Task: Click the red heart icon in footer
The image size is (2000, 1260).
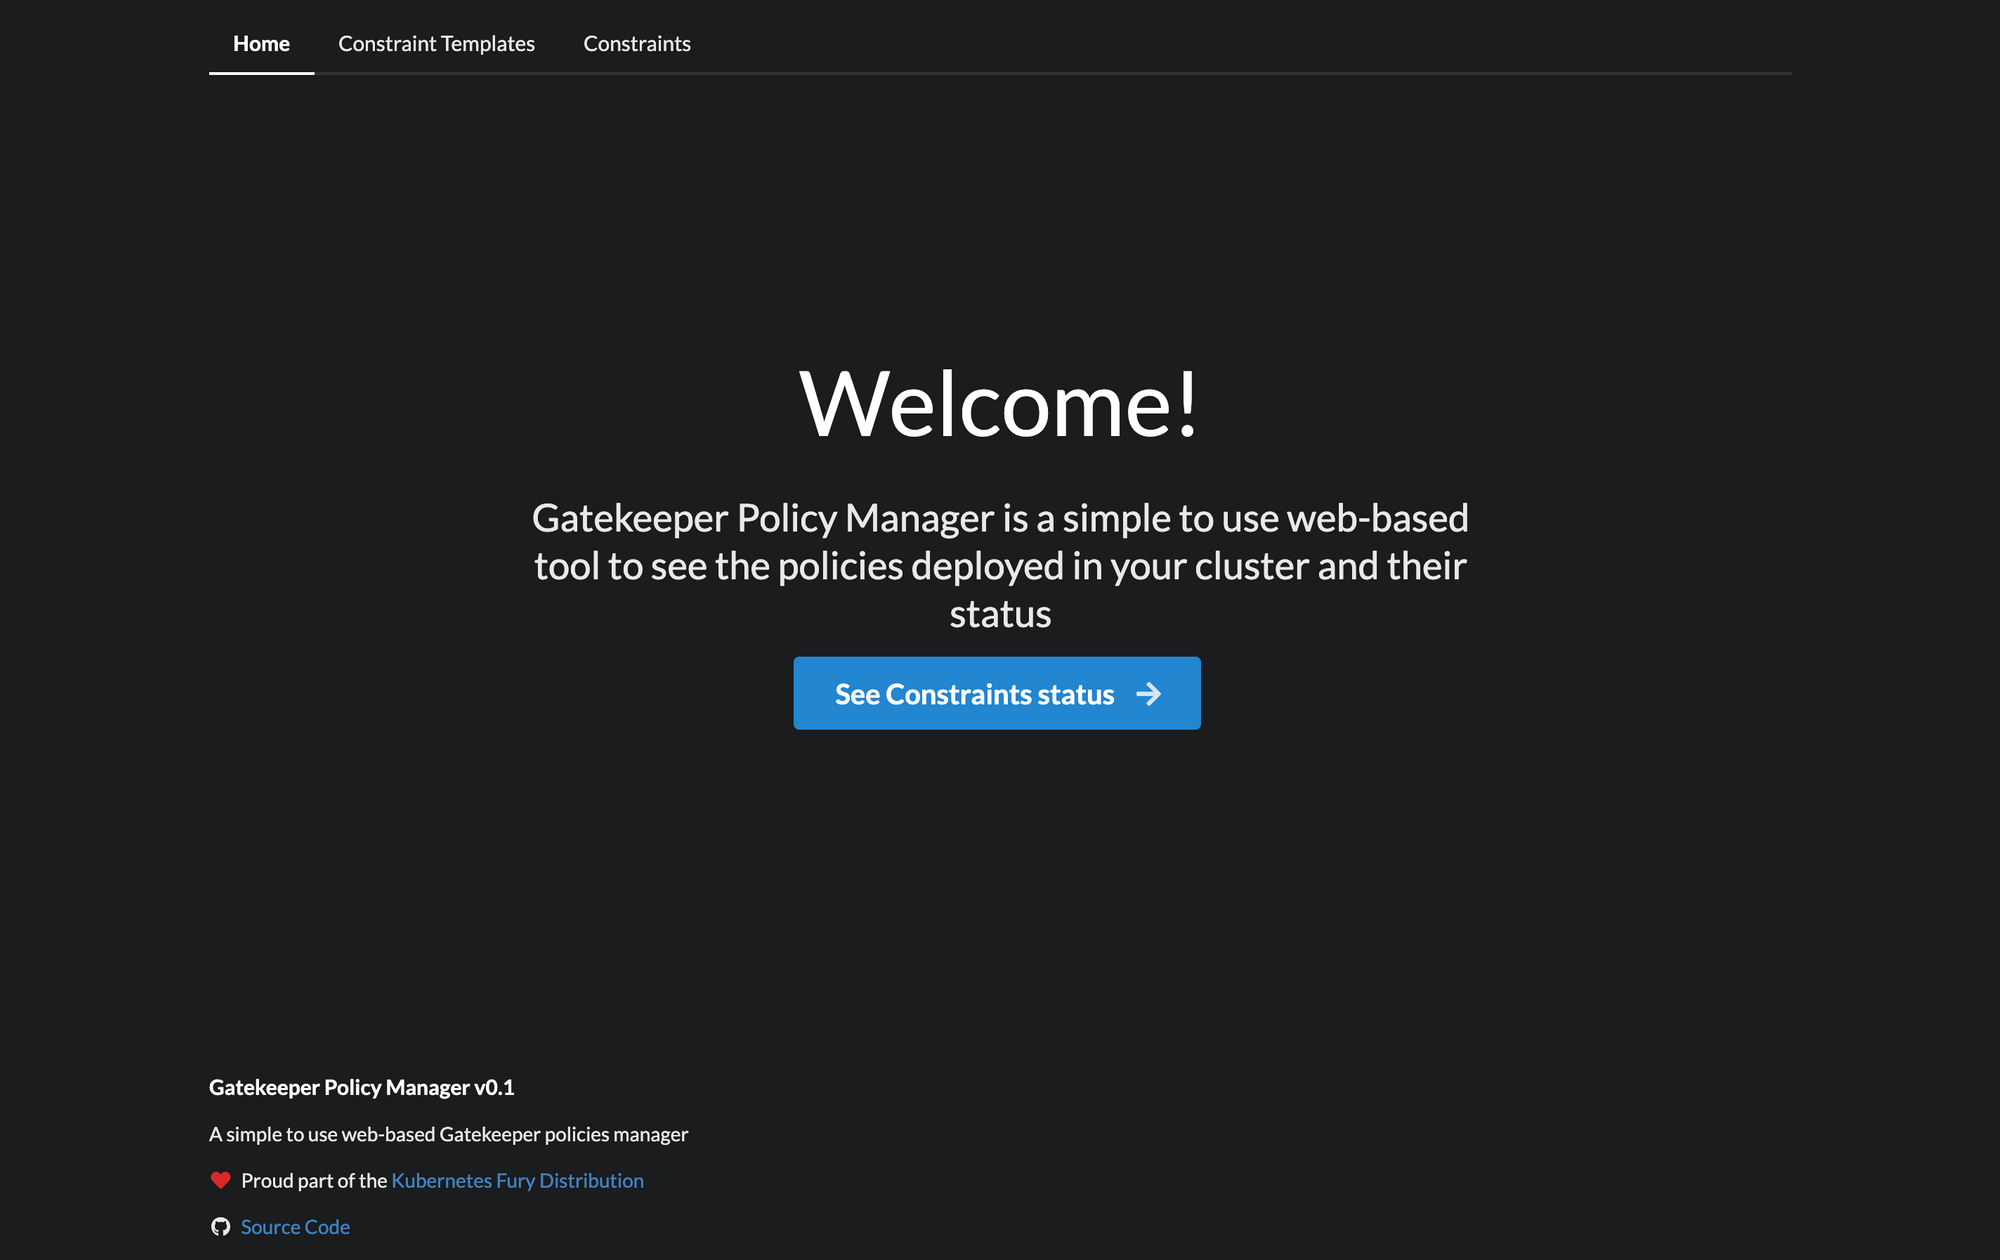Action: click(x=221, y=1180)
